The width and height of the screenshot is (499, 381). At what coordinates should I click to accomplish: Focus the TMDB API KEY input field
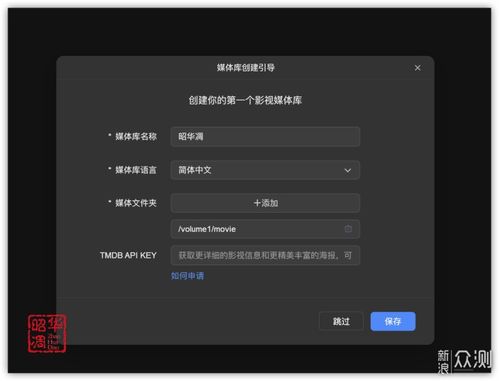pyautogui.click(x=265, y=255)
